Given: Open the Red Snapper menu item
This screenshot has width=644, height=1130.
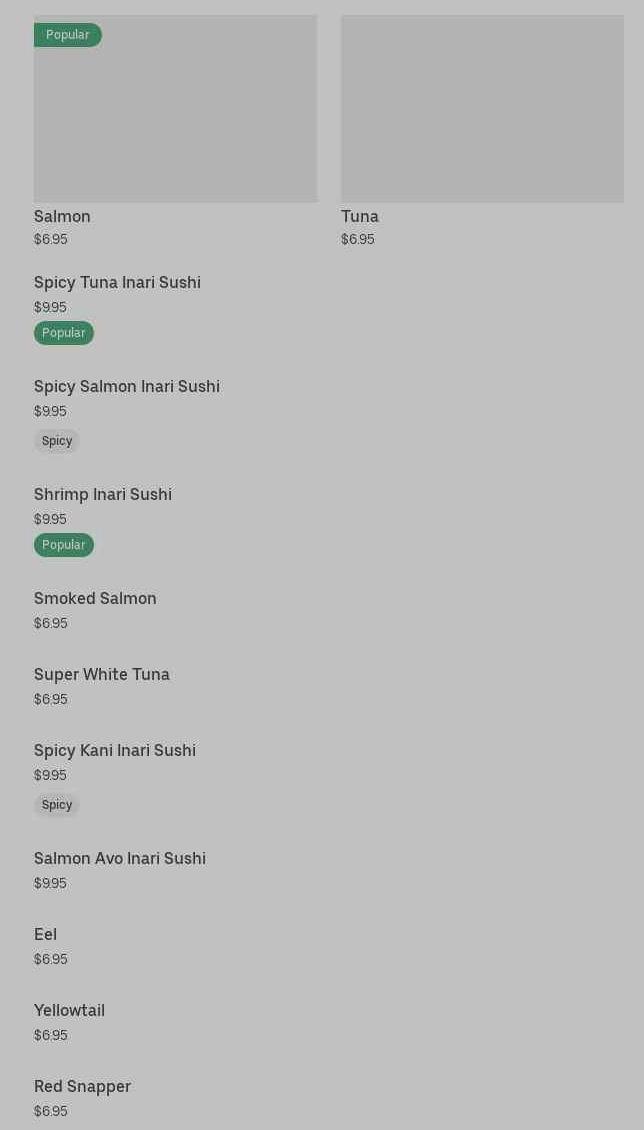Looking at the screenshot, I should pyautogui.click(x=83, y=1087).
